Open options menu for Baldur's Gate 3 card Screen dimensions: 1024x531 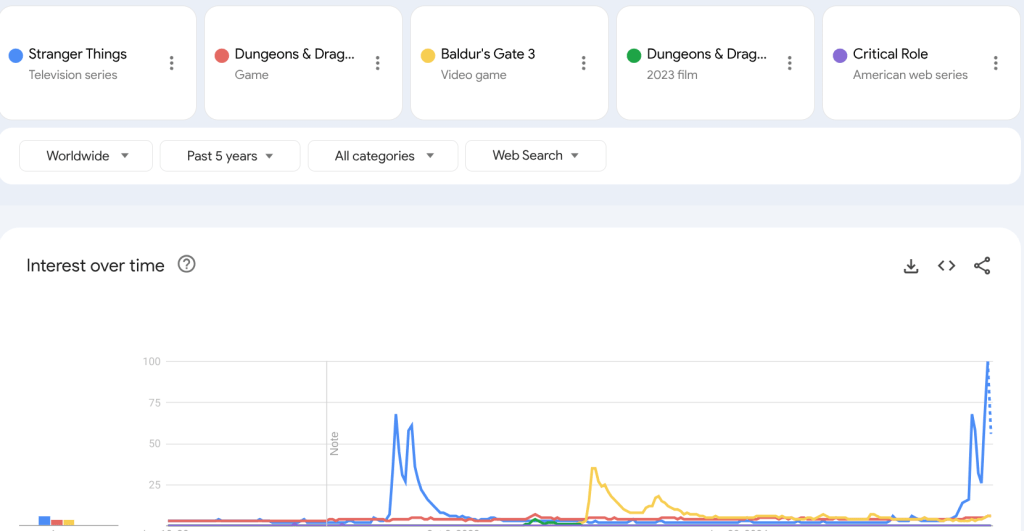[x=584, y=63]
